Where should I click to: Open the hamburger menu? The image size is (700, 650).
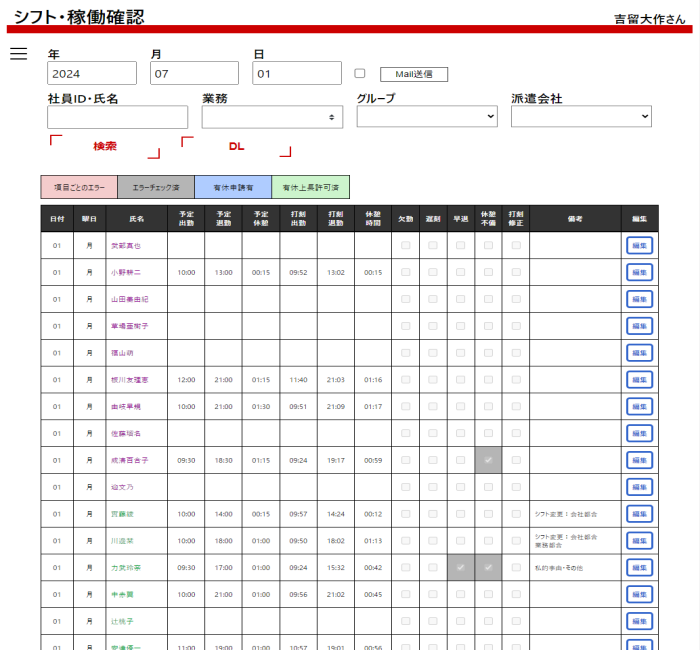tap(18, 54)
